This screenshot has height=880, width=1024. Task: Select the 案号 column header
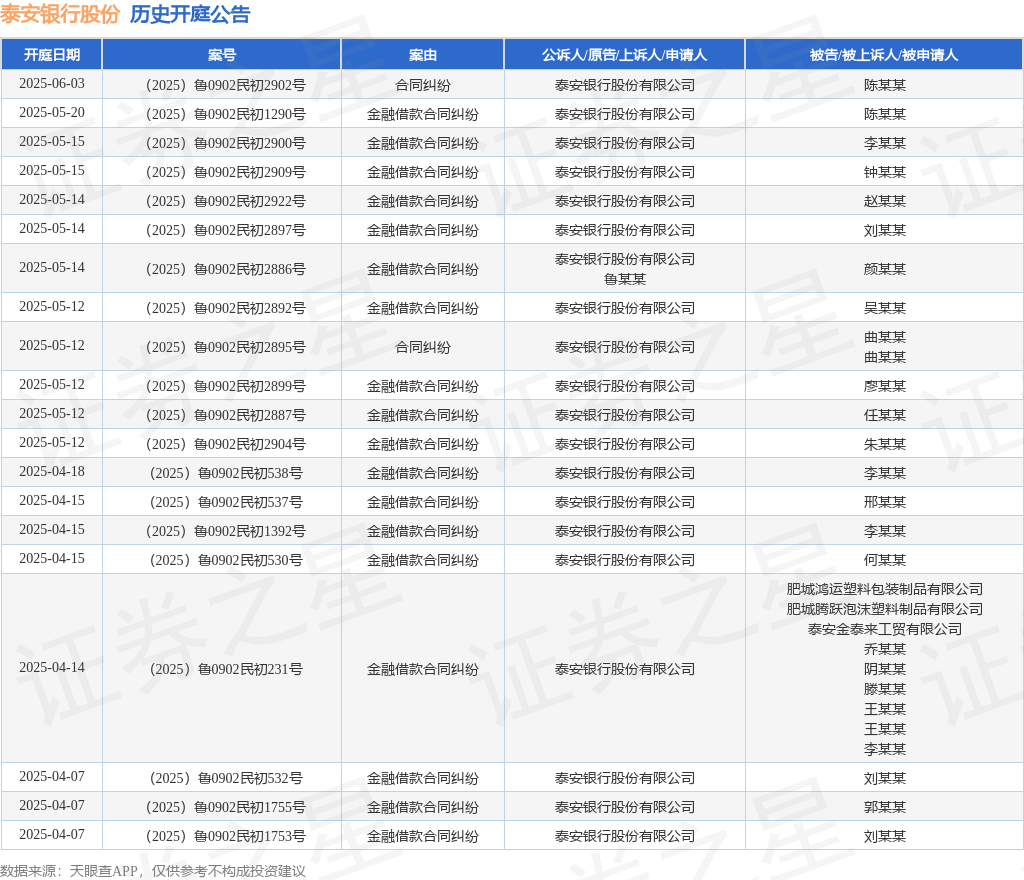click(222, 55)
